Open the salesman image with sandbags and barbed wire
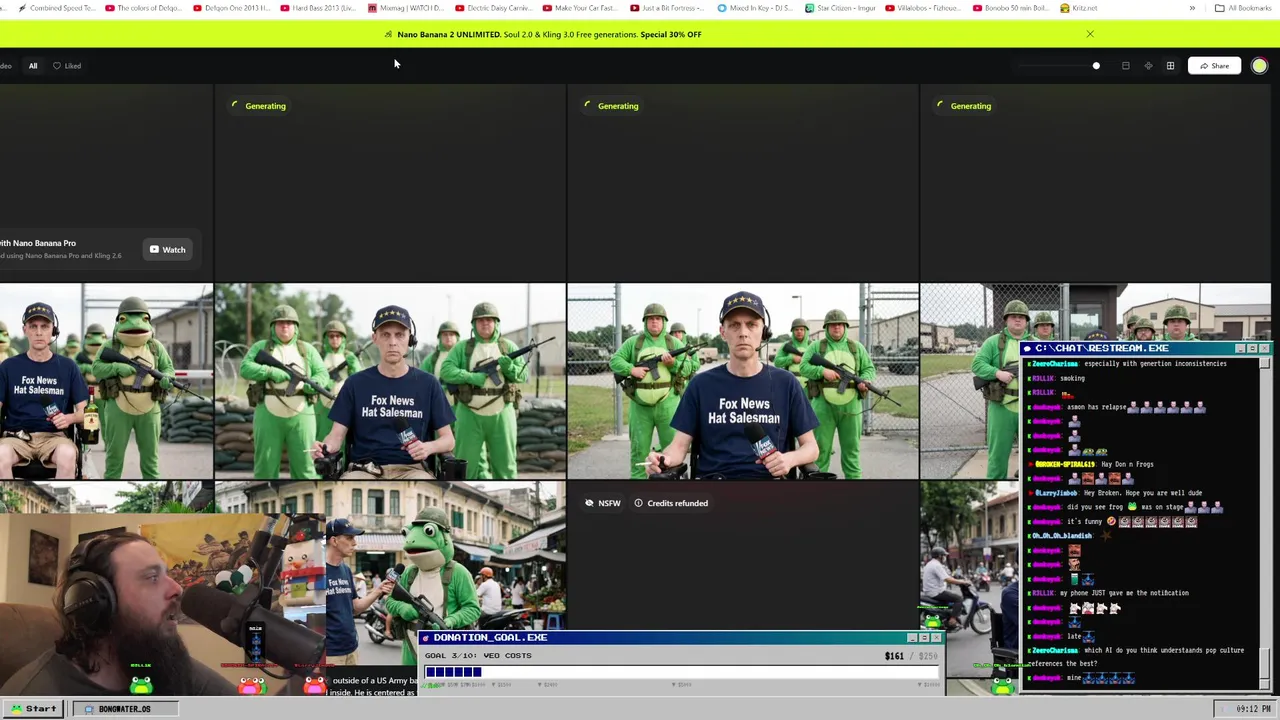This screenshot has width=1280, height=720. tap(390, 381)
